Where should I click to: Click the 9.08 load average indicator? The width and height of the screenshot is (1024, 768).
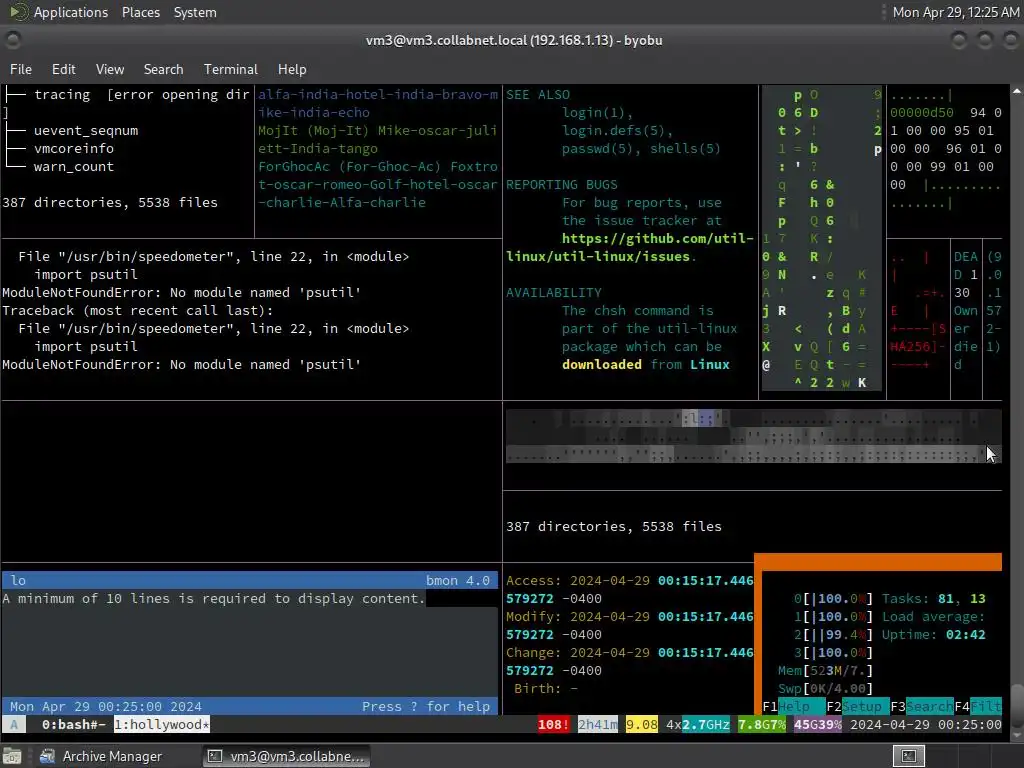click(x=641, y=725)
